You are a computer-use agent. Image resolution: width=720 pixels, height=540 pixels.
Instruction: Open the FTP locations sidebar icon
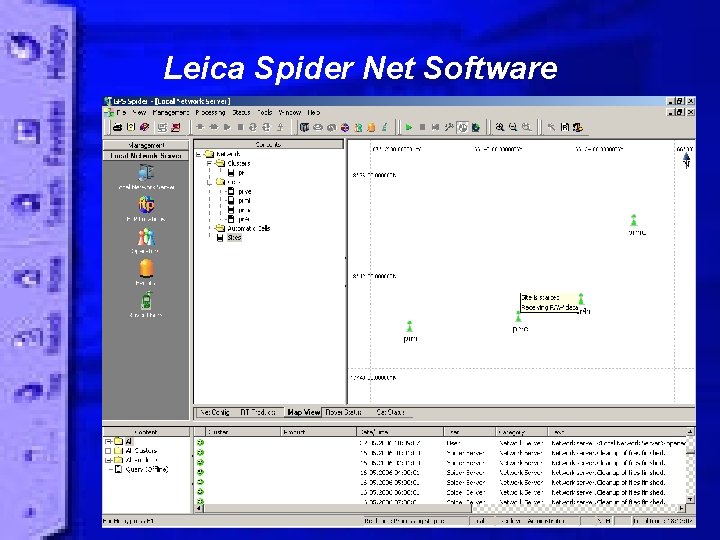pos(146,205)
